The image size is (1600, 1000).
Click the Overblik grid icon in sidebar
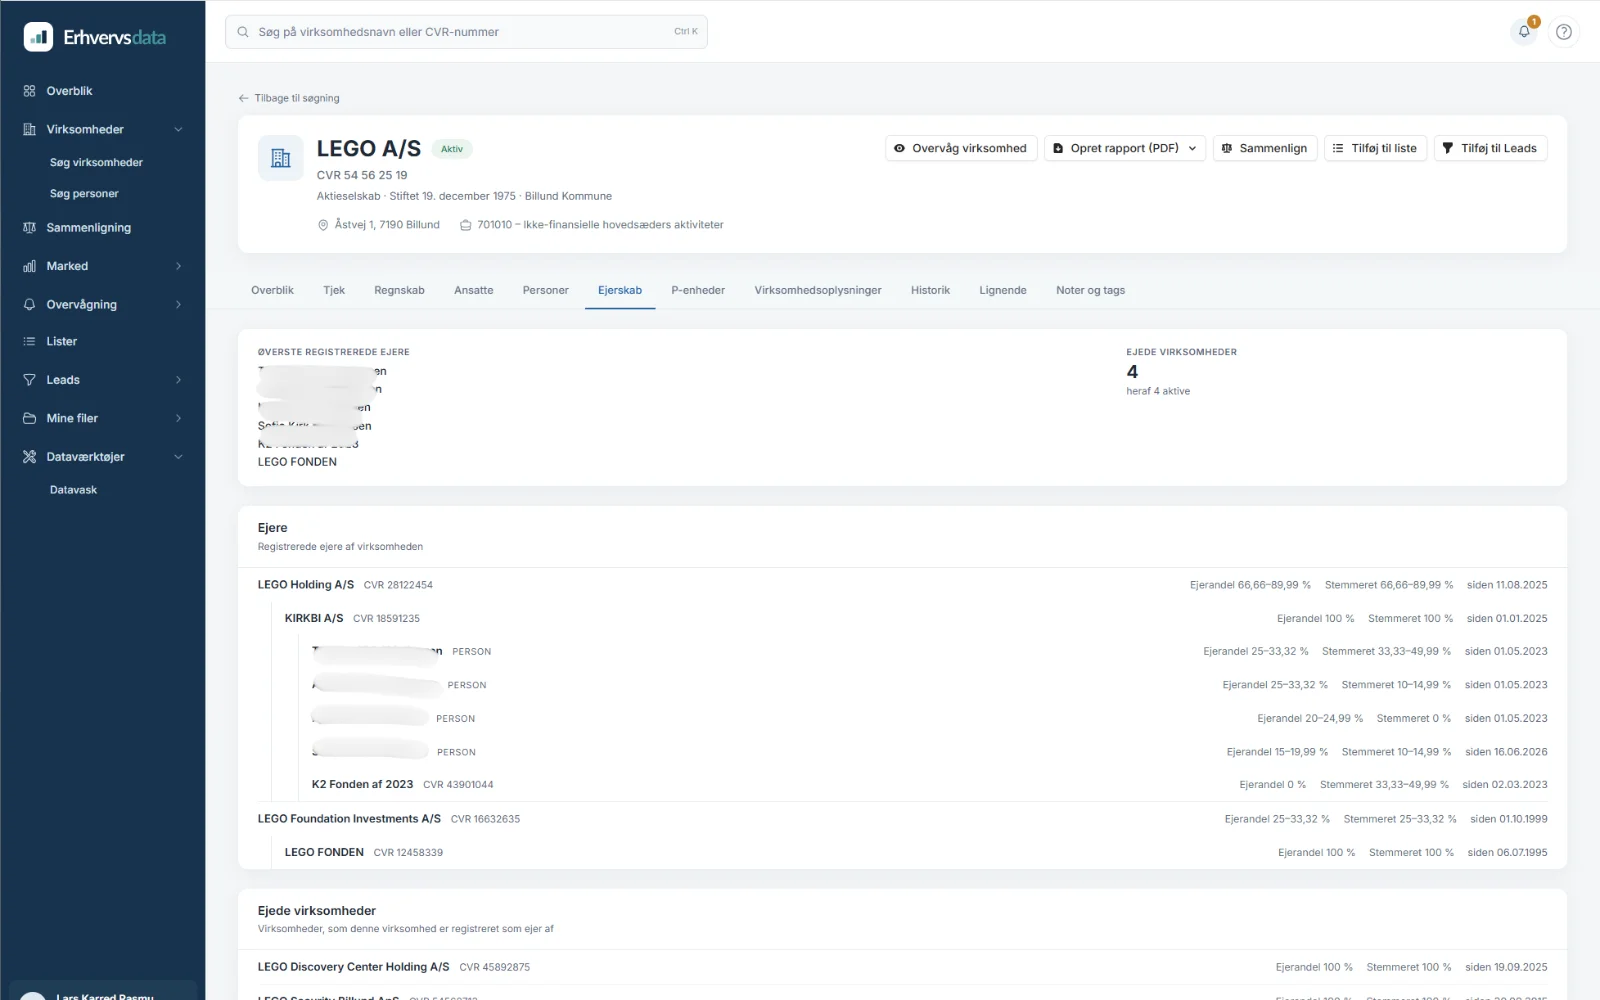click(x=29, y=91)
